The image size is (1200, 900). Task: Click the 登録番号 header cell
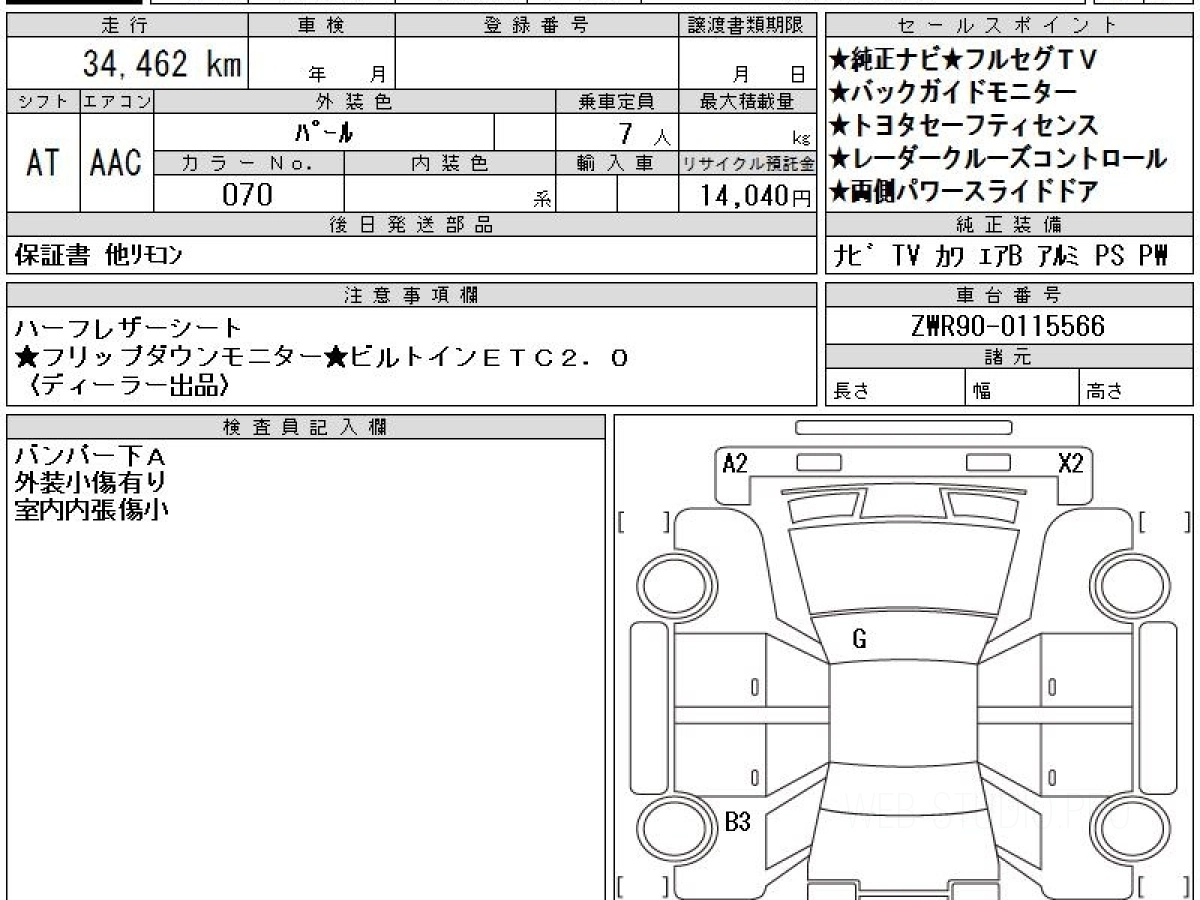coord(537,27)
